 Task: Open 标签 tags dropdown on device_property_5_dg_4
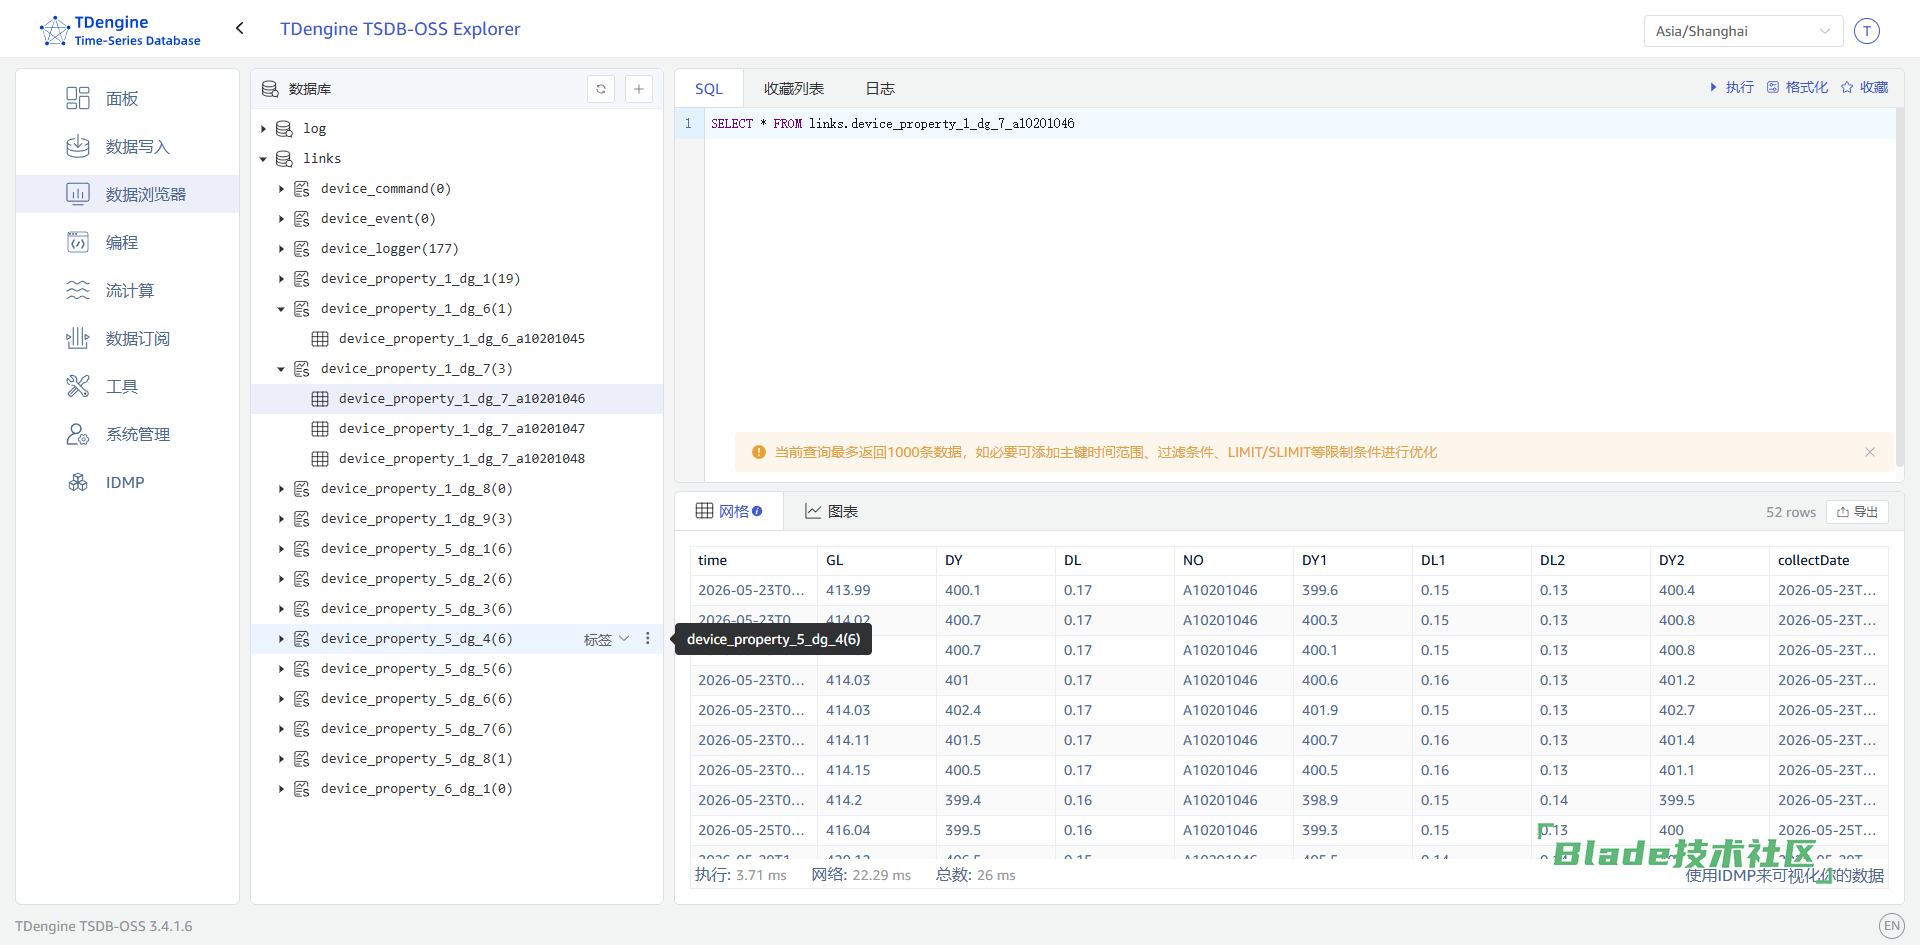coord(607,639)
